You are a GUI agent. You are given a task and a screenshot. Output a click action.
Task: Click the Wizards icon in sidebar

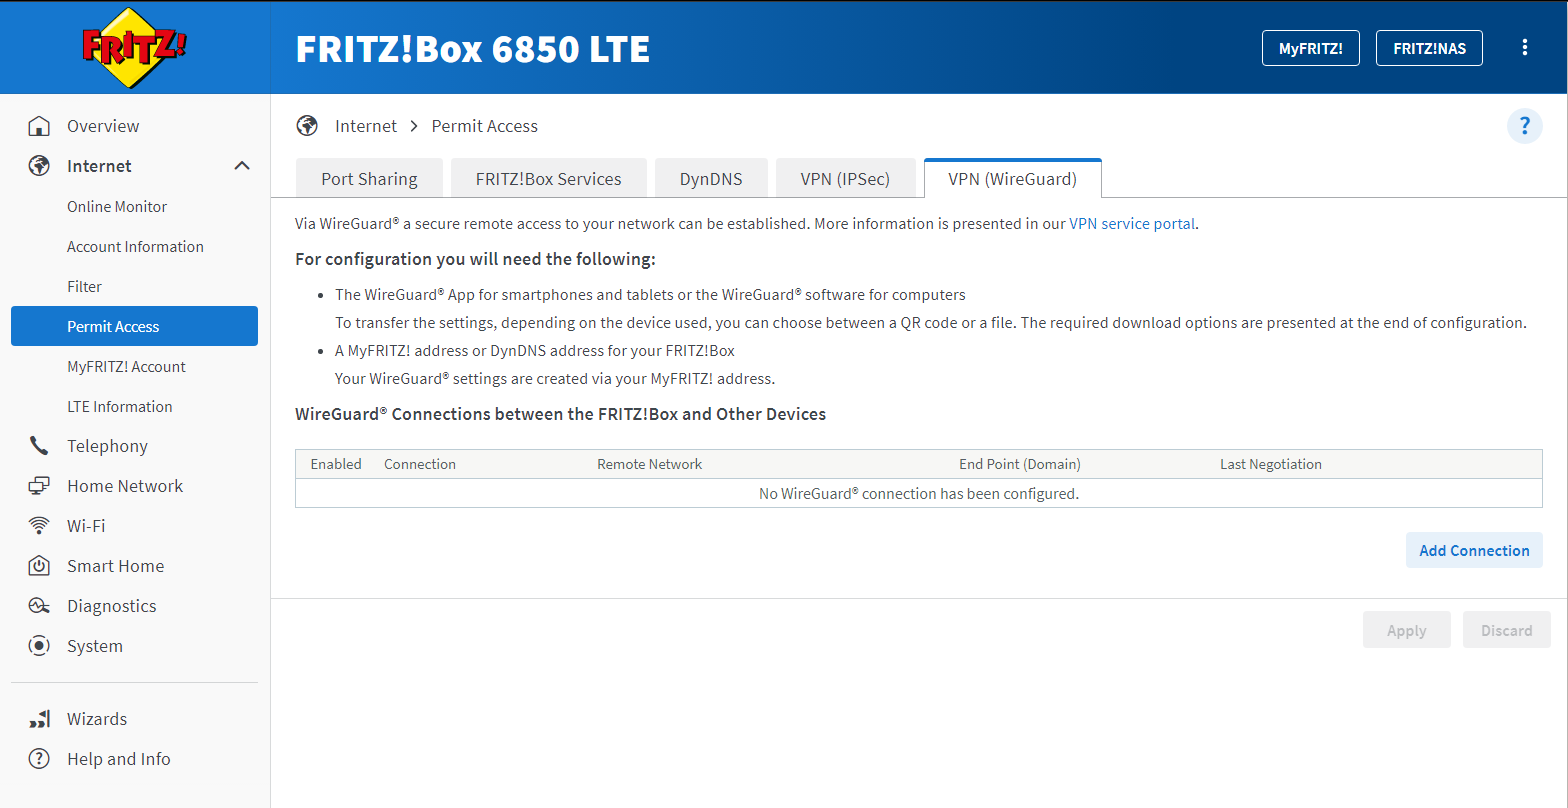click(39, 719)
